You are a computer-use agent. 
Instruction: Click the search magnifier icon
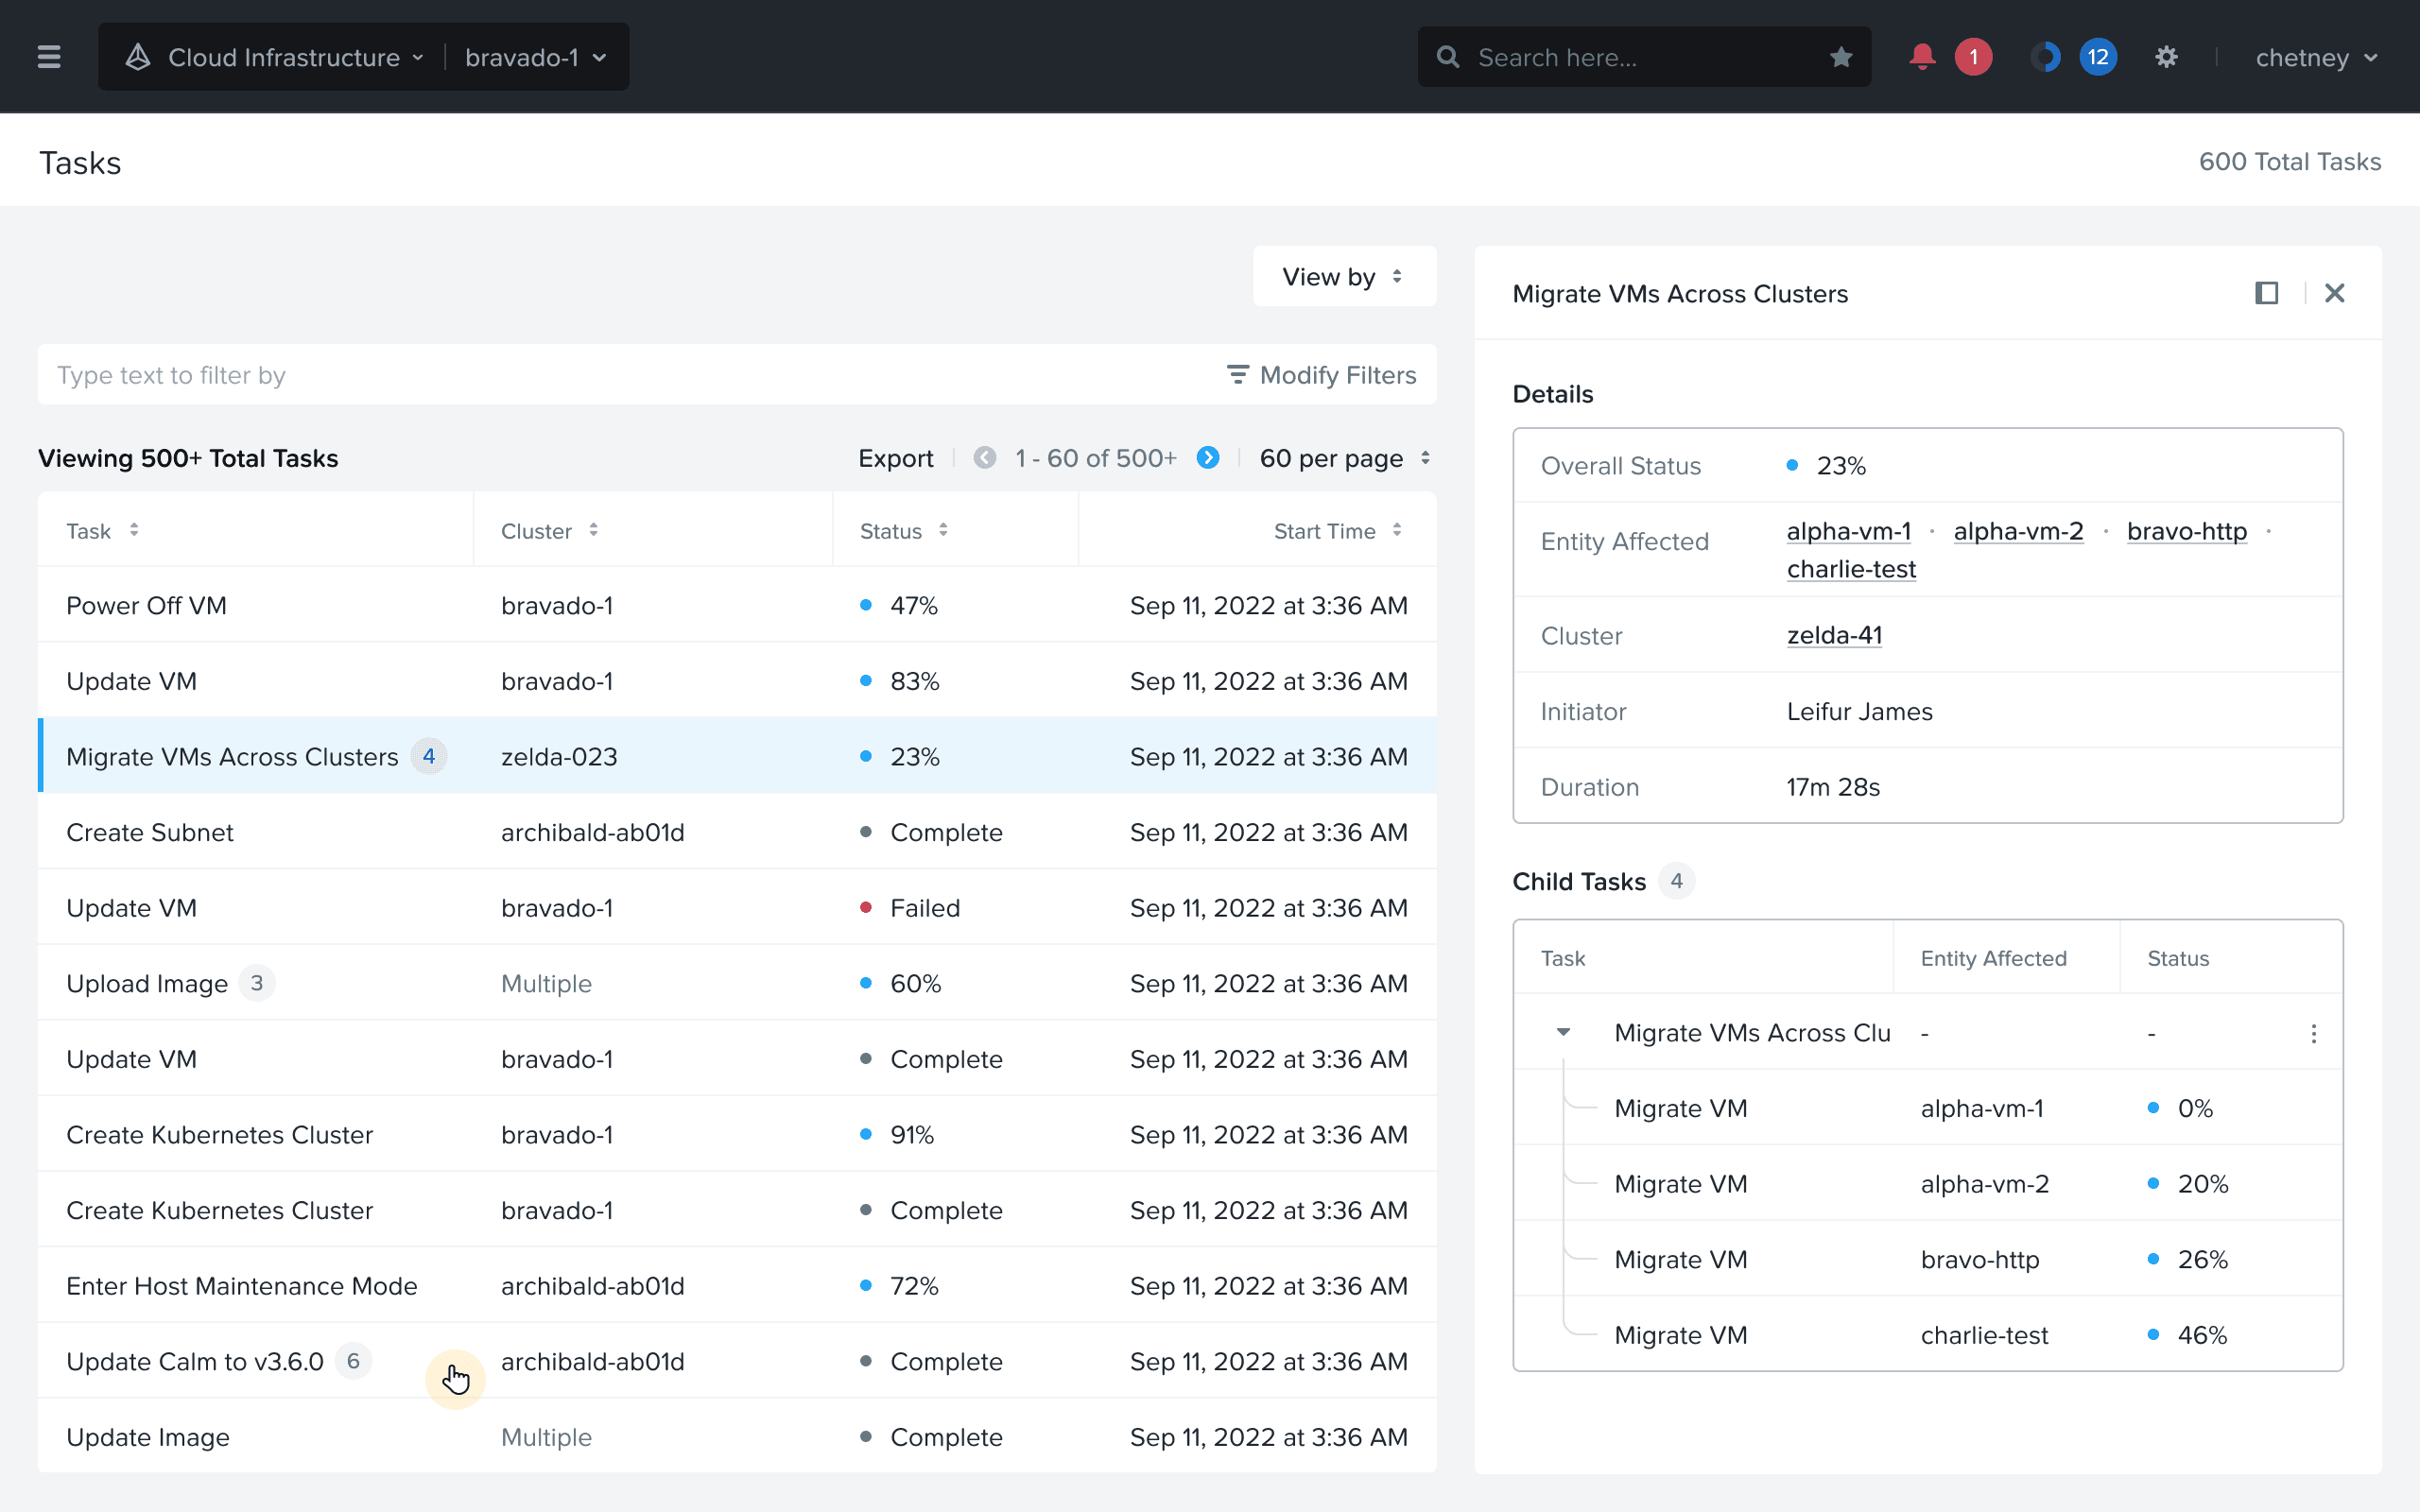click(x=1447, y=57)
